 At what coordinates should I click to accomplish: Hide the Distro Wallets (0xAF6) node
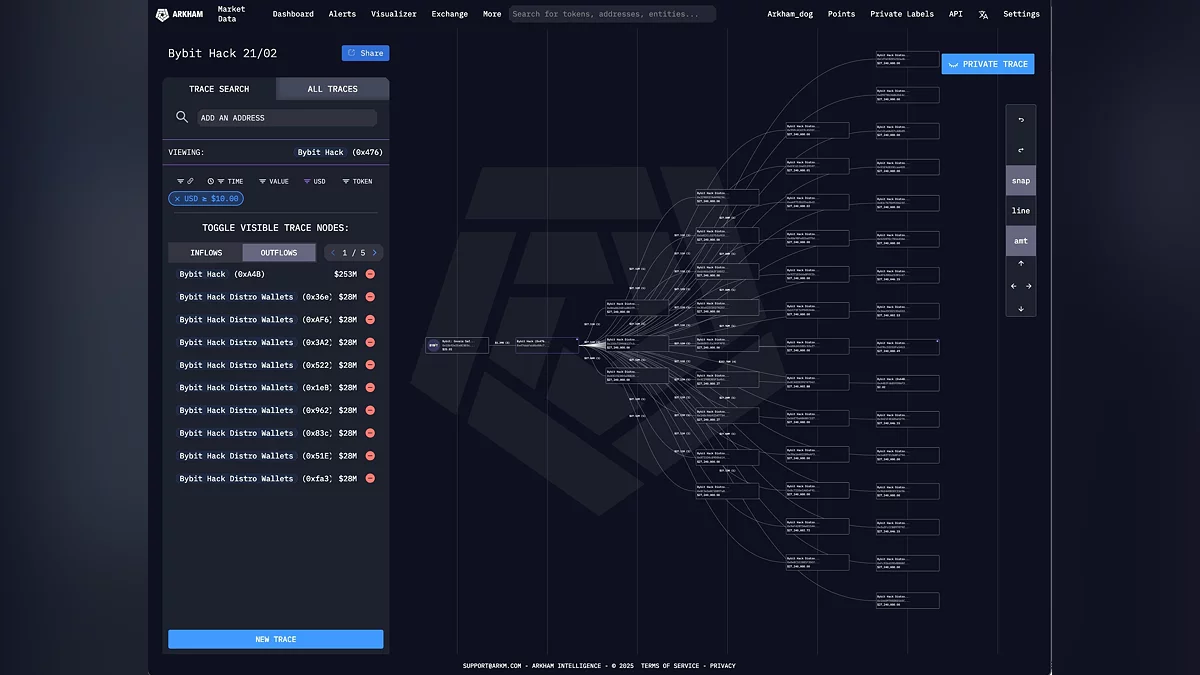(x=370, y=320)
